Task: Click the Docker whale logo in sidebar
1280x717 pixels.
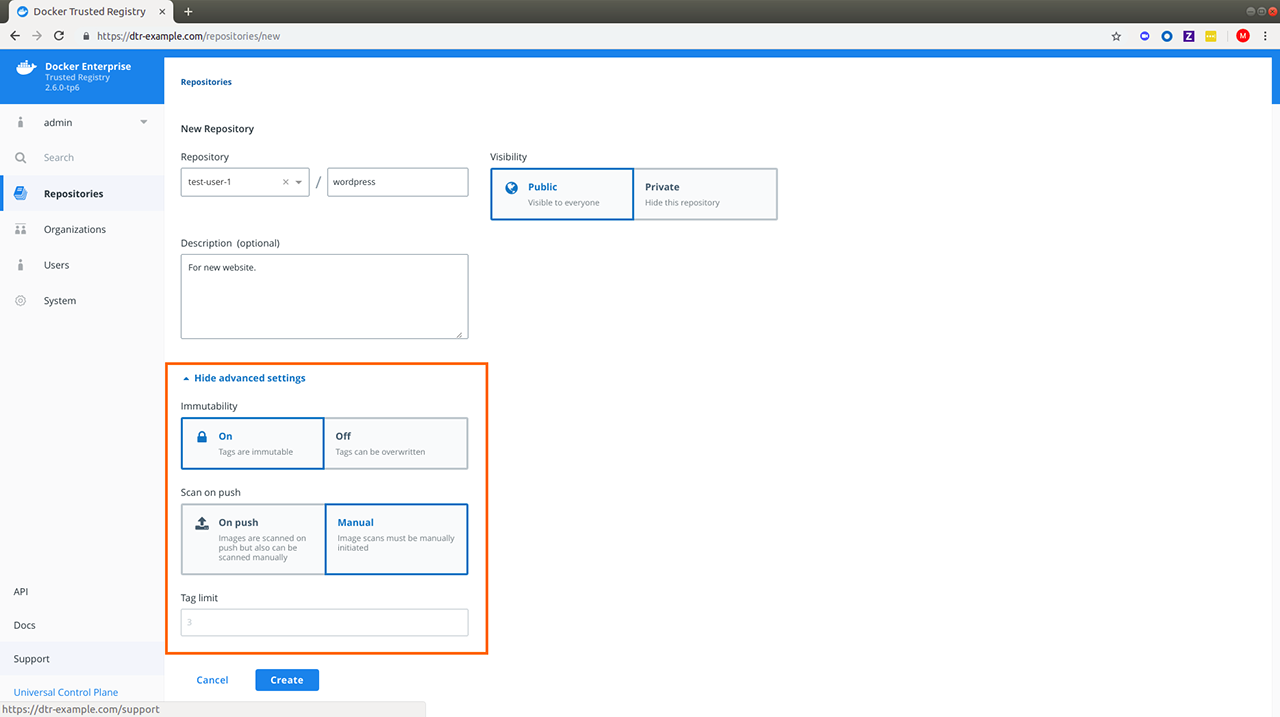Action: tap(26, 69)
